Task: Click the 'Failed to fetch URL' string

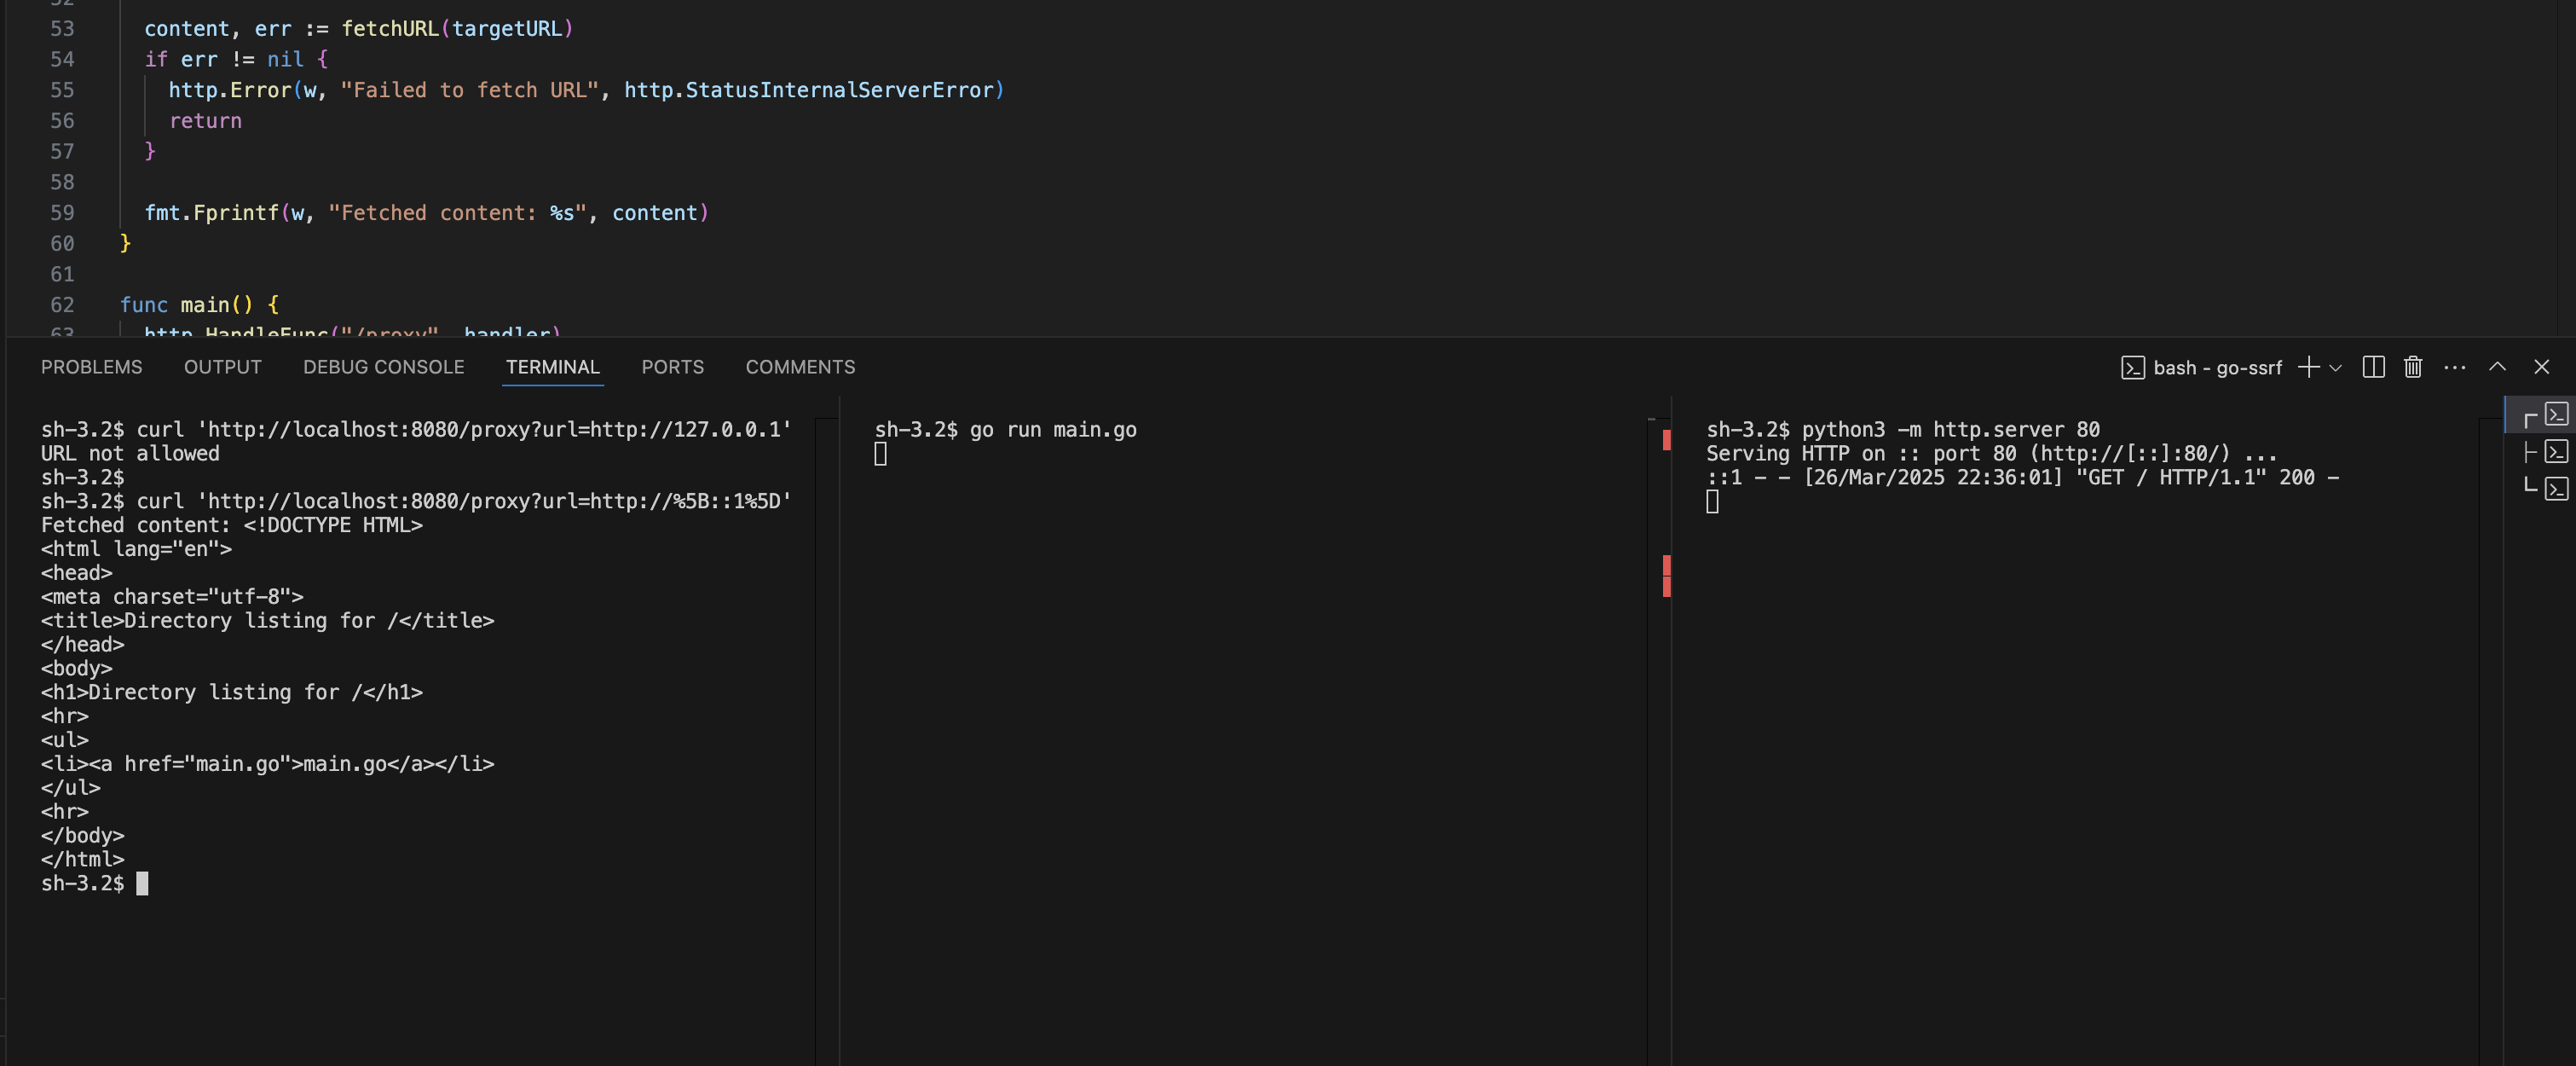Action: tap(470, 90)
